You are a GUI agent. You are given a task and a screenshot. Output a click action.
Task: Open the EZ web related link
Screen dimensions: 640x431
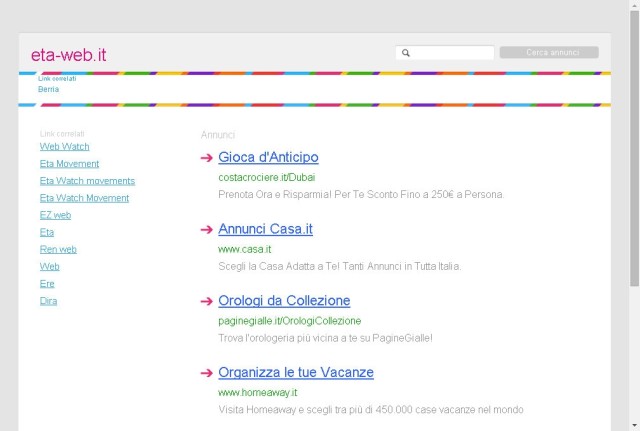(x=56, y=215)
